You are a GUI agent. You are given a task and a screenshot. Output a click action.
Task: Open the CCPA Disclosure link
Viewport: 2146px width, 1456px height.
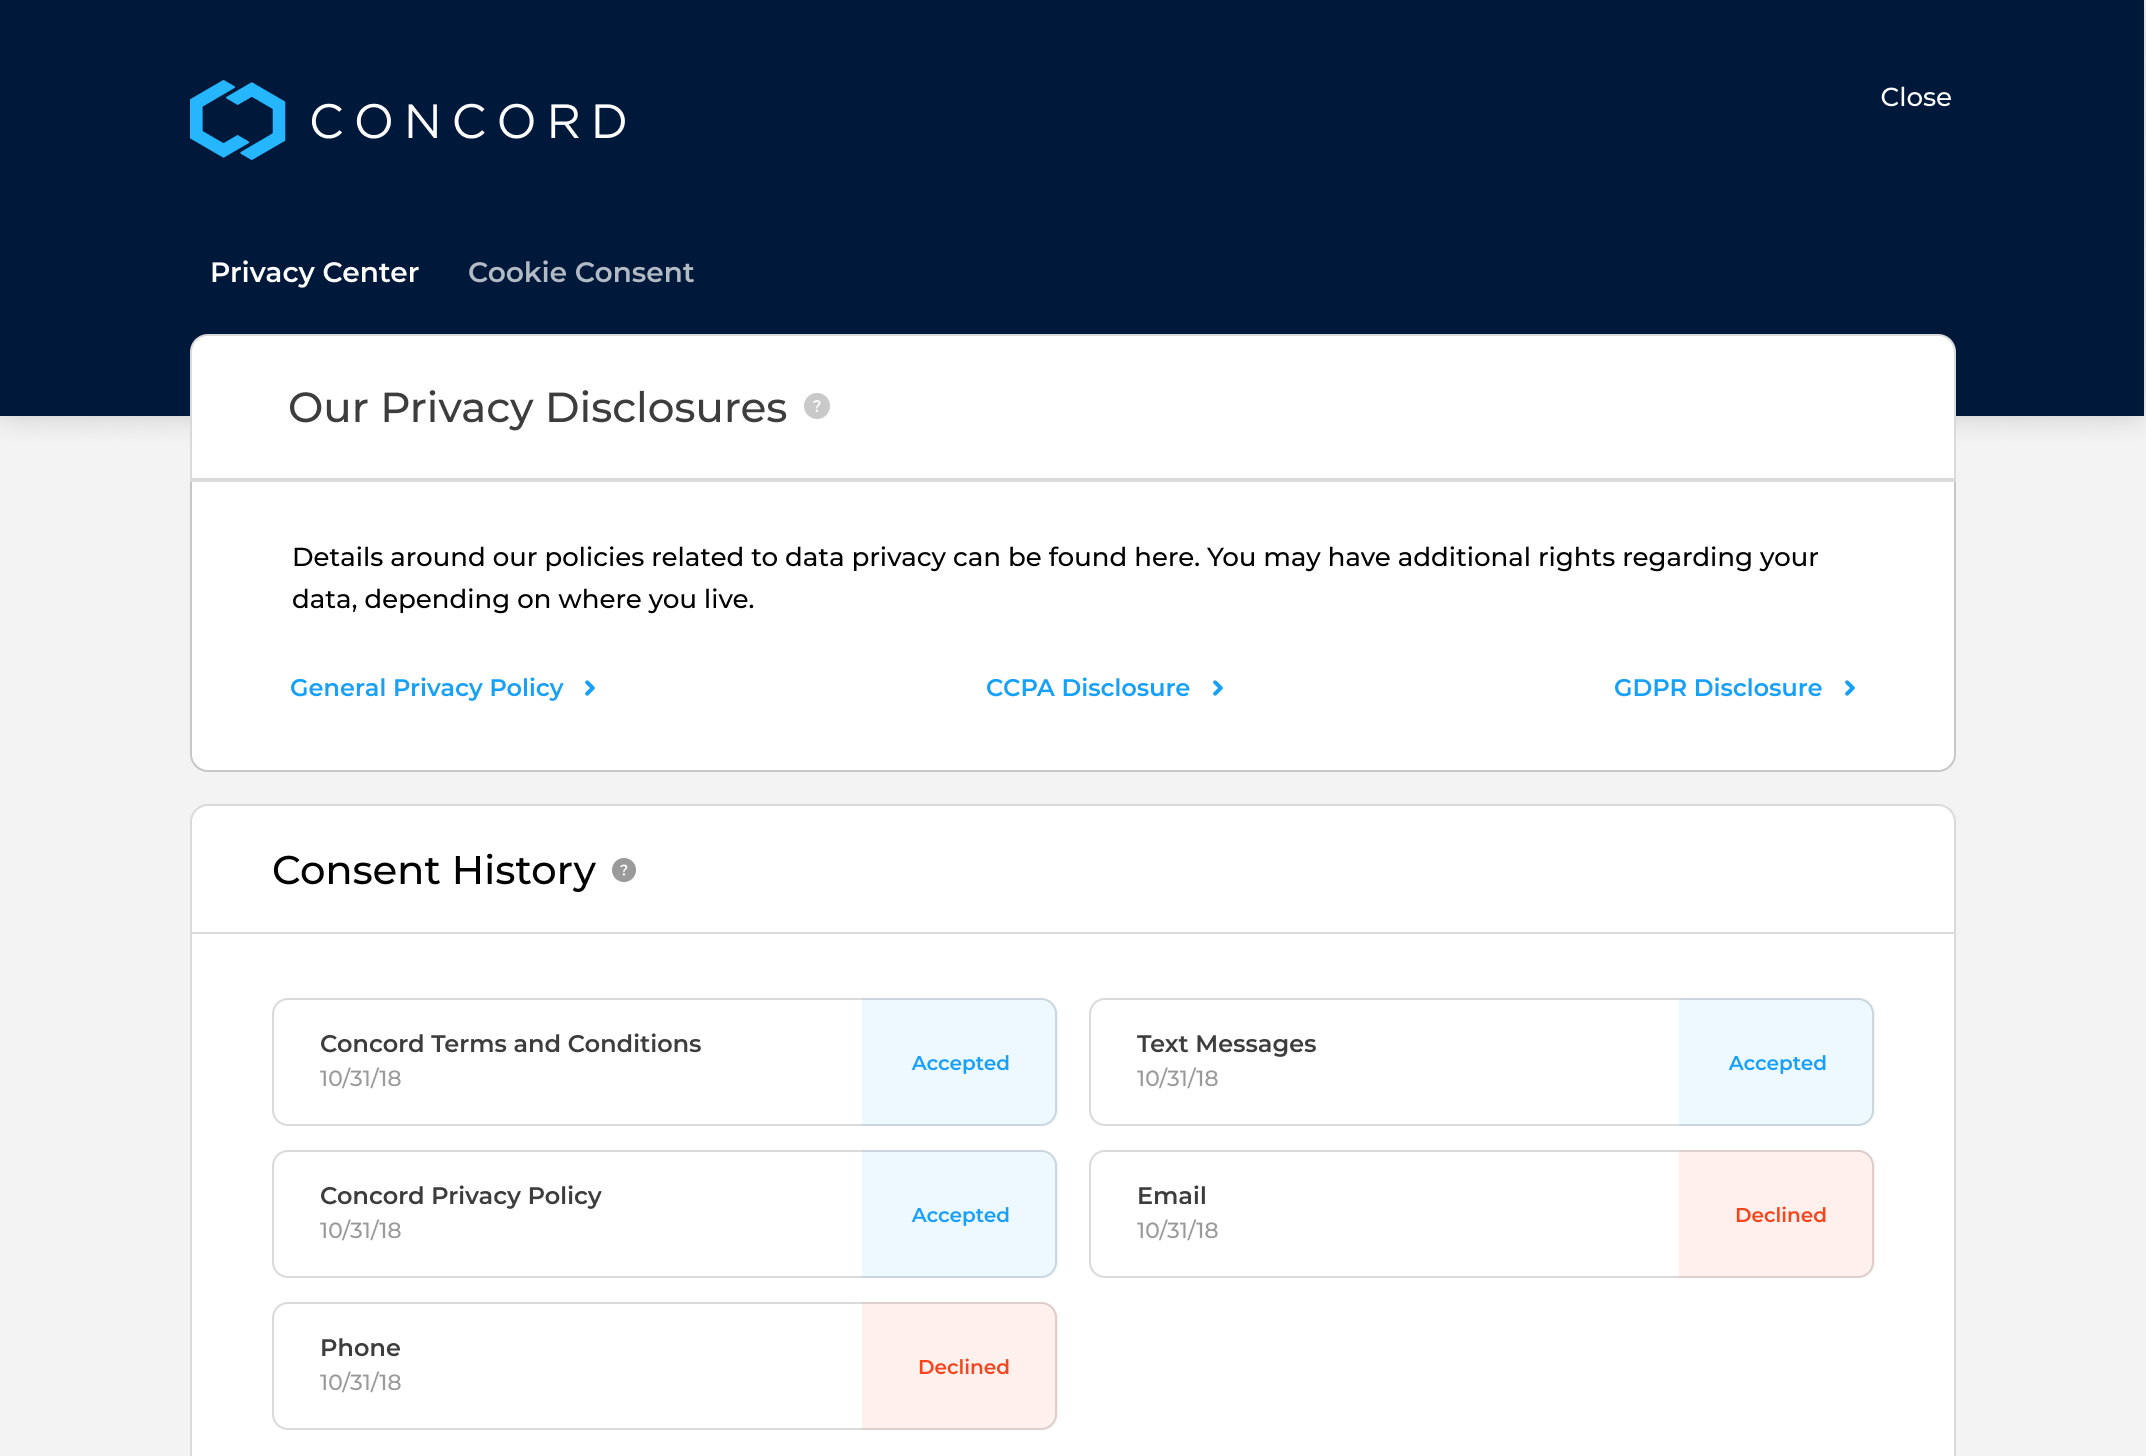(1087, 688)
